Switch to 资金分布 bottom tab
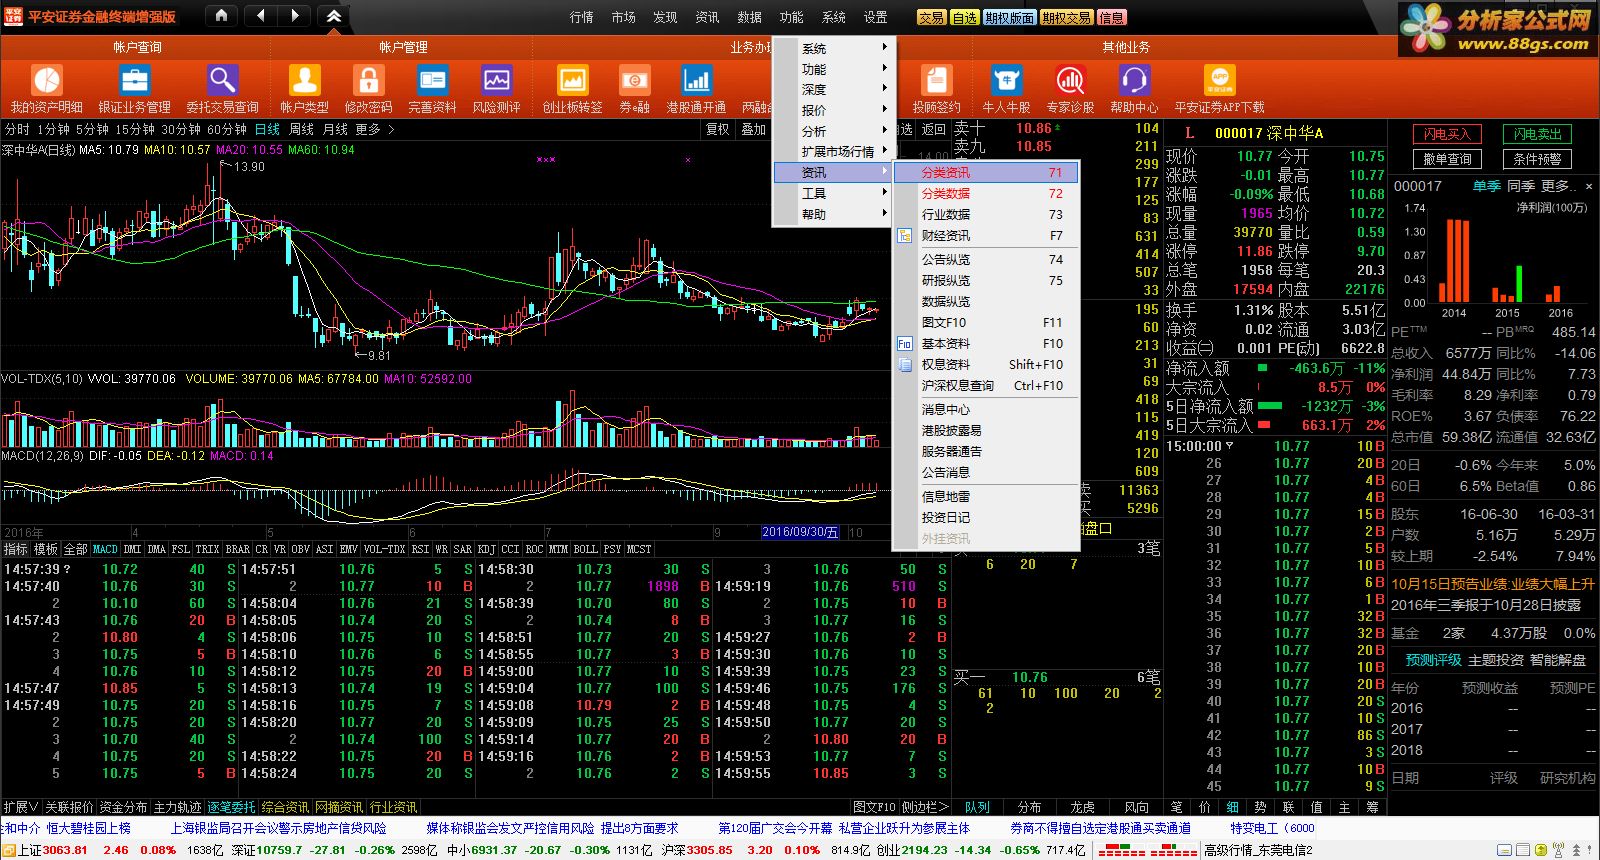The width and height of the screenshot is (1600, 860). point(123,807)
